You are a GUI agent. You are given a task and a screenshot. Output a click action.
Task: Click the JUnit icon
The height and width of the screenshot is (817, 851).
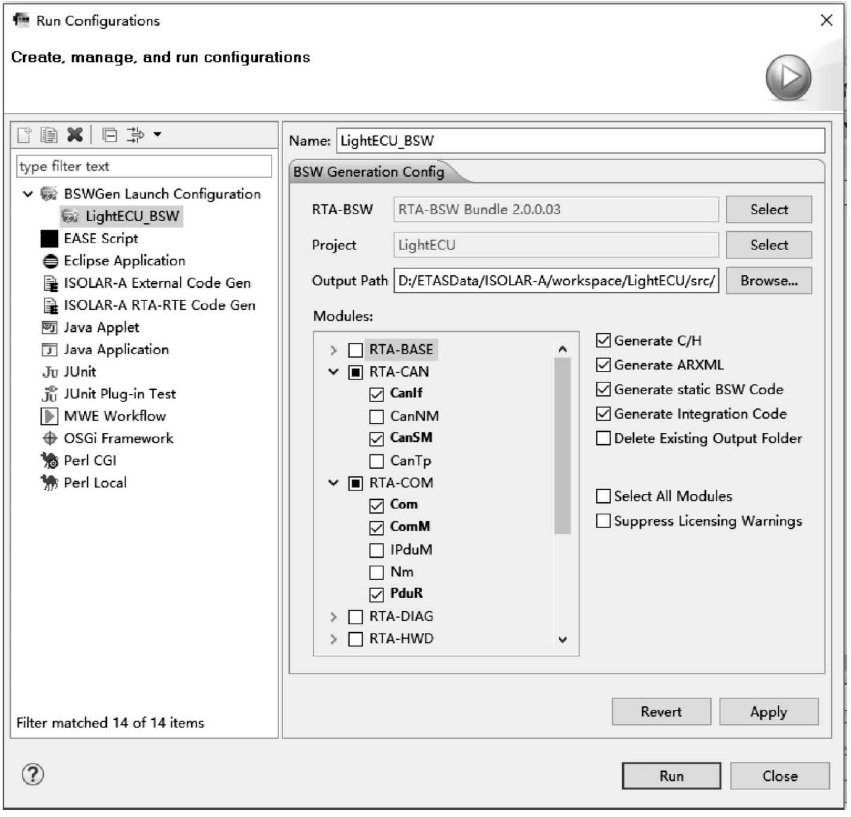click(x=50, y=373)
